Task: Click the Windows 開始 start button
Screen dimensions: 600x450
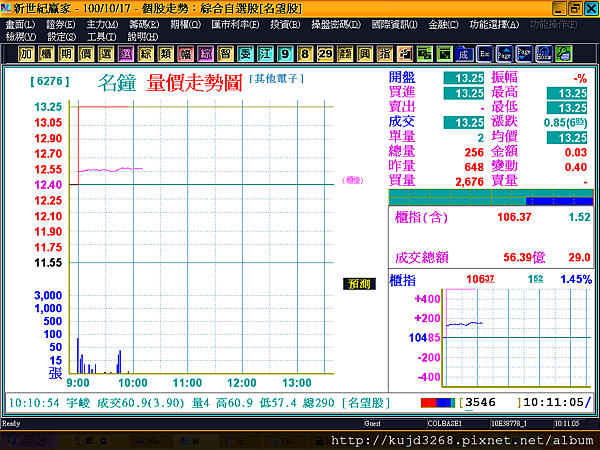Action: [x=29, y=441]
